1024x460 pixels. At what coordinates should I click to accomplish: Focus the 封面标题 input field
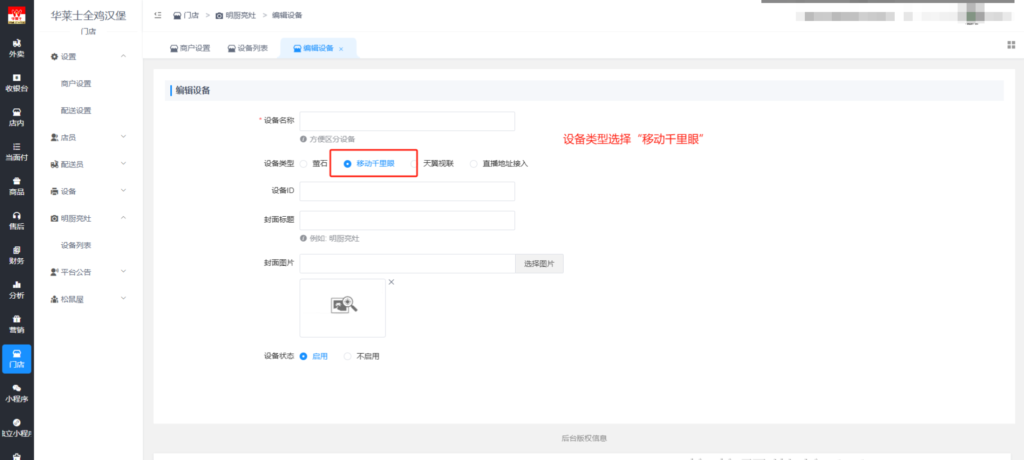407,220
